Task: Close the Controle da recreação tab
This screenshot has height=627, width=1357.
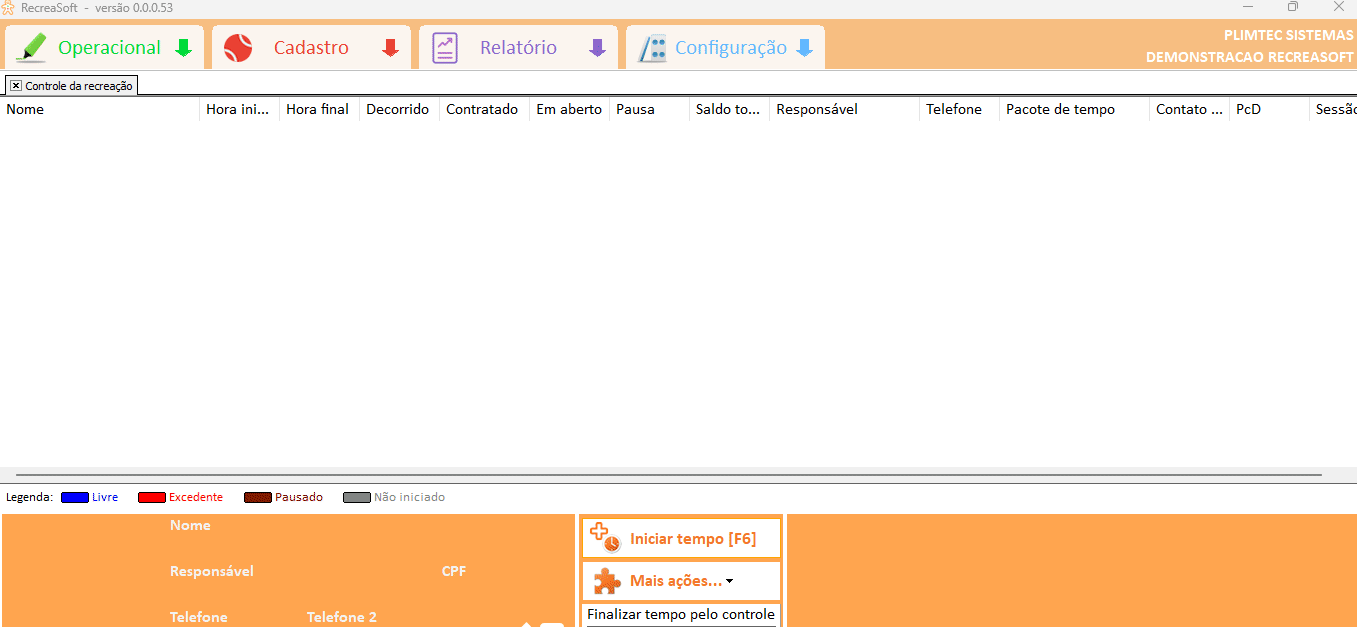Action: click(x=16, y=86)
